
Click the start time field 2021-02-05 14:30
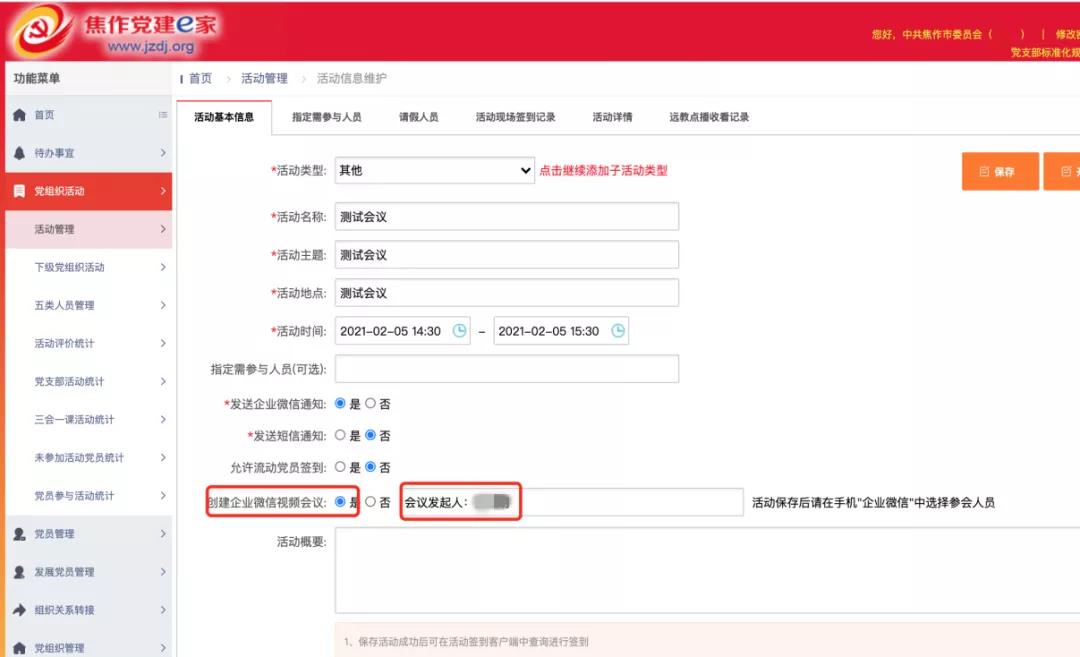[x=402, y=331]
